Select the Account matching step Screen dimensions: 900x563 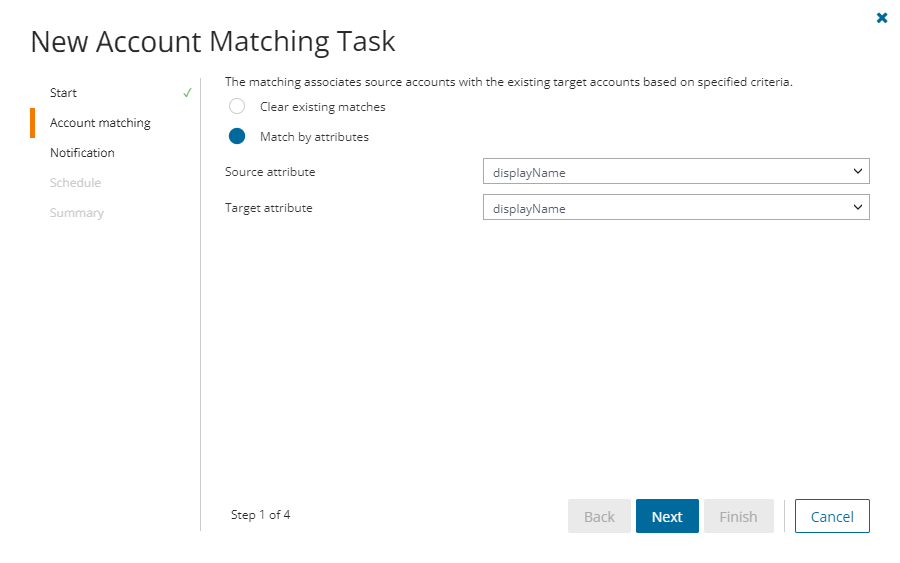click(x=100, y=123)
